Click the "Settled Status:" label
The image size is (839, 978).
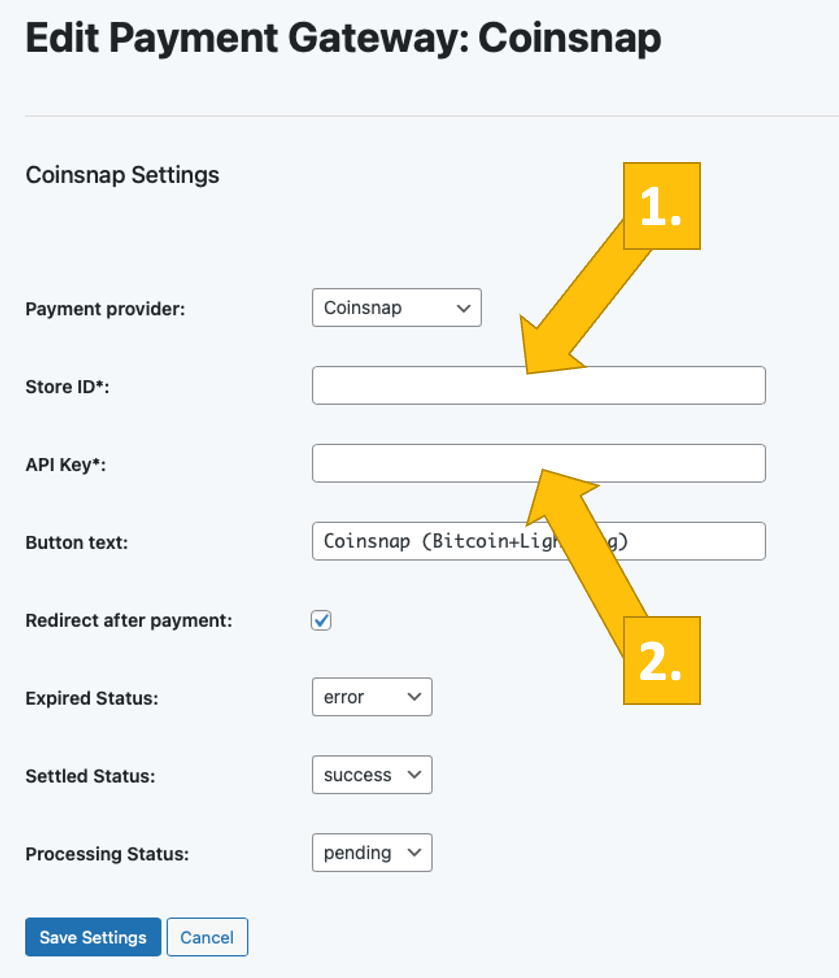90,776
